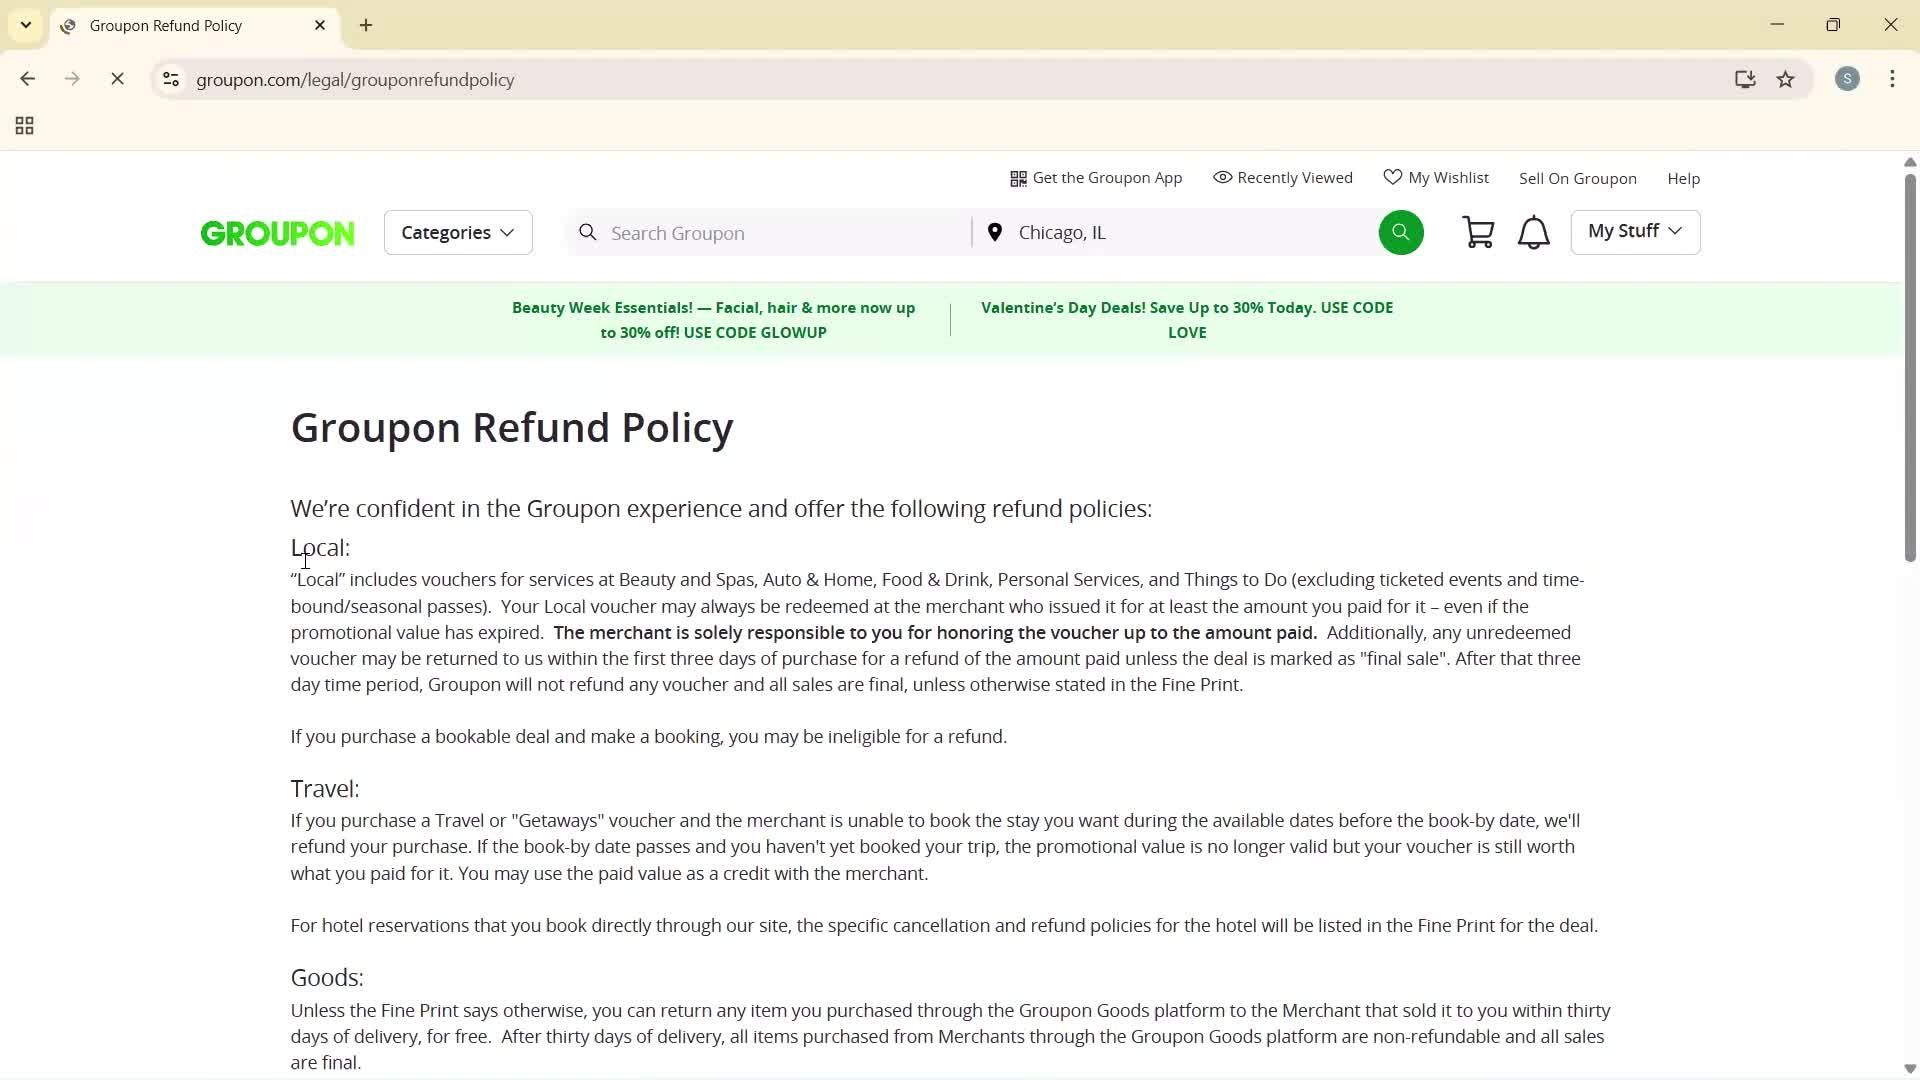This screenshot has width=1920, height=1080.
Task: Click the Sell On Groupon link
Action: (x=1577, y=177)
